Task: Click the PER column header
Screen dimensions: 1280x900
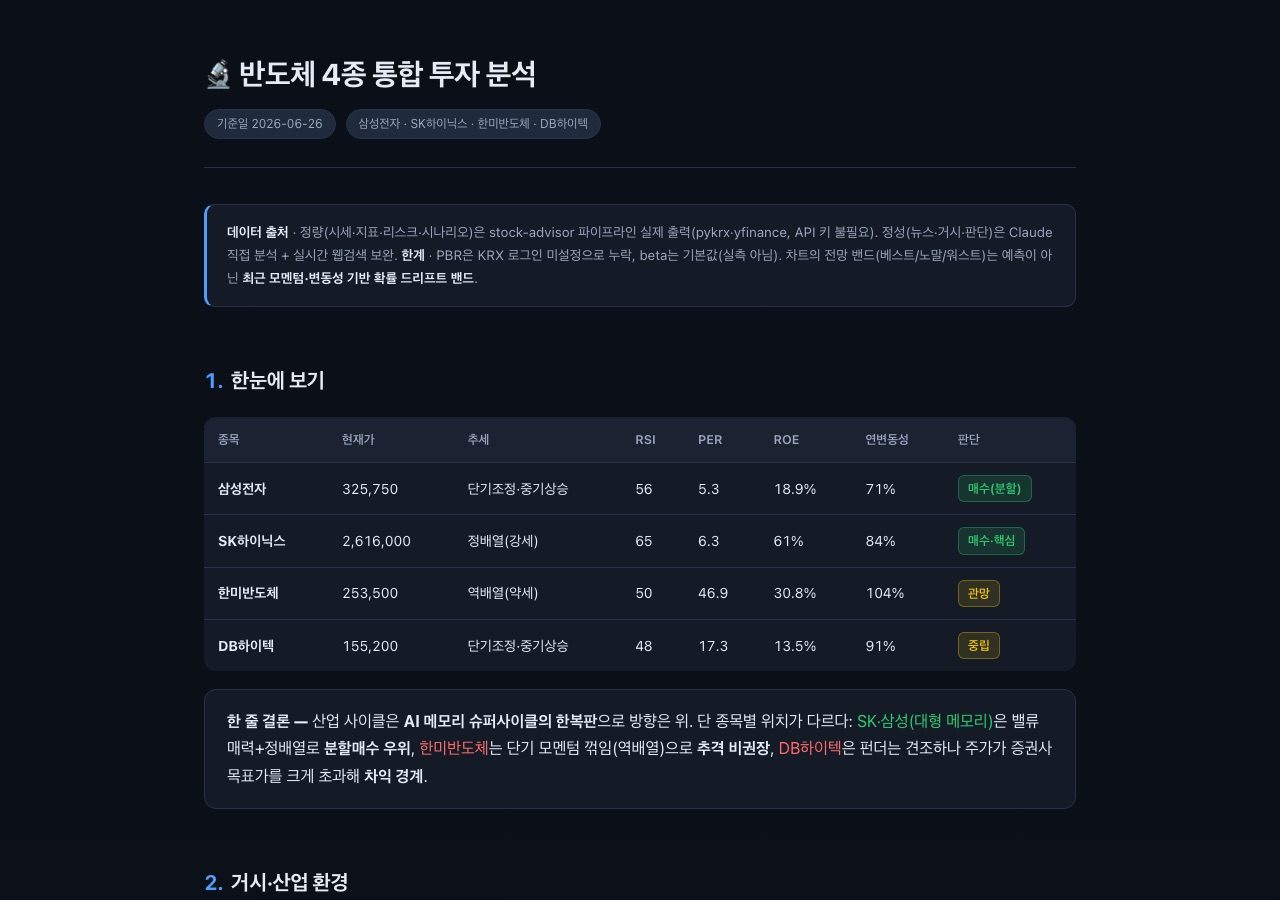Action: (x=710, y=440)
